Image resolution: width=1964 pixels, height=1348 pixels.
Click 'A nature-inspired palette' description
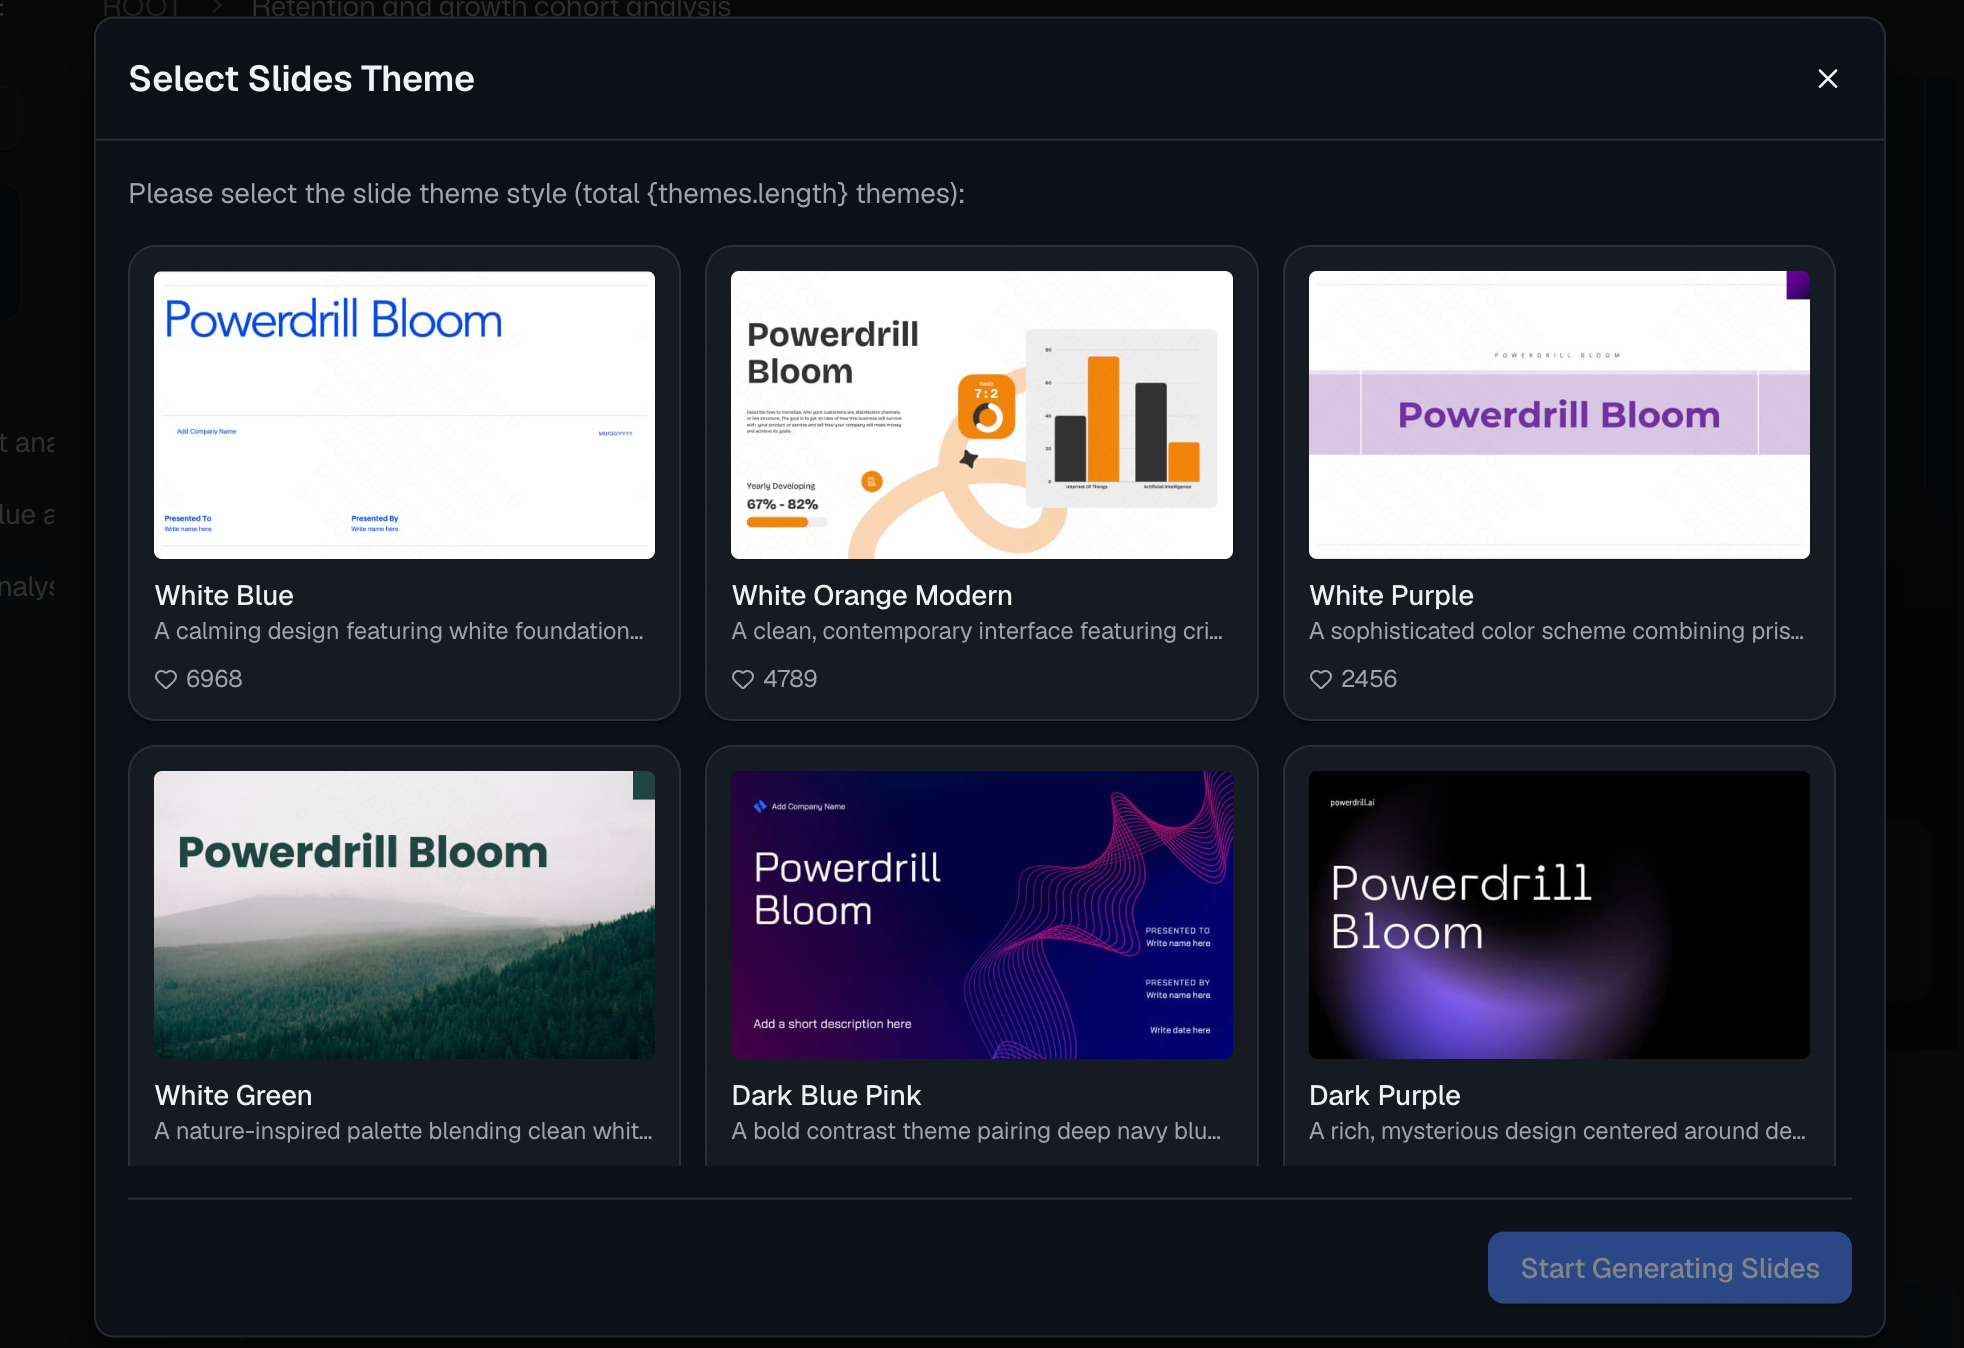403,1131
